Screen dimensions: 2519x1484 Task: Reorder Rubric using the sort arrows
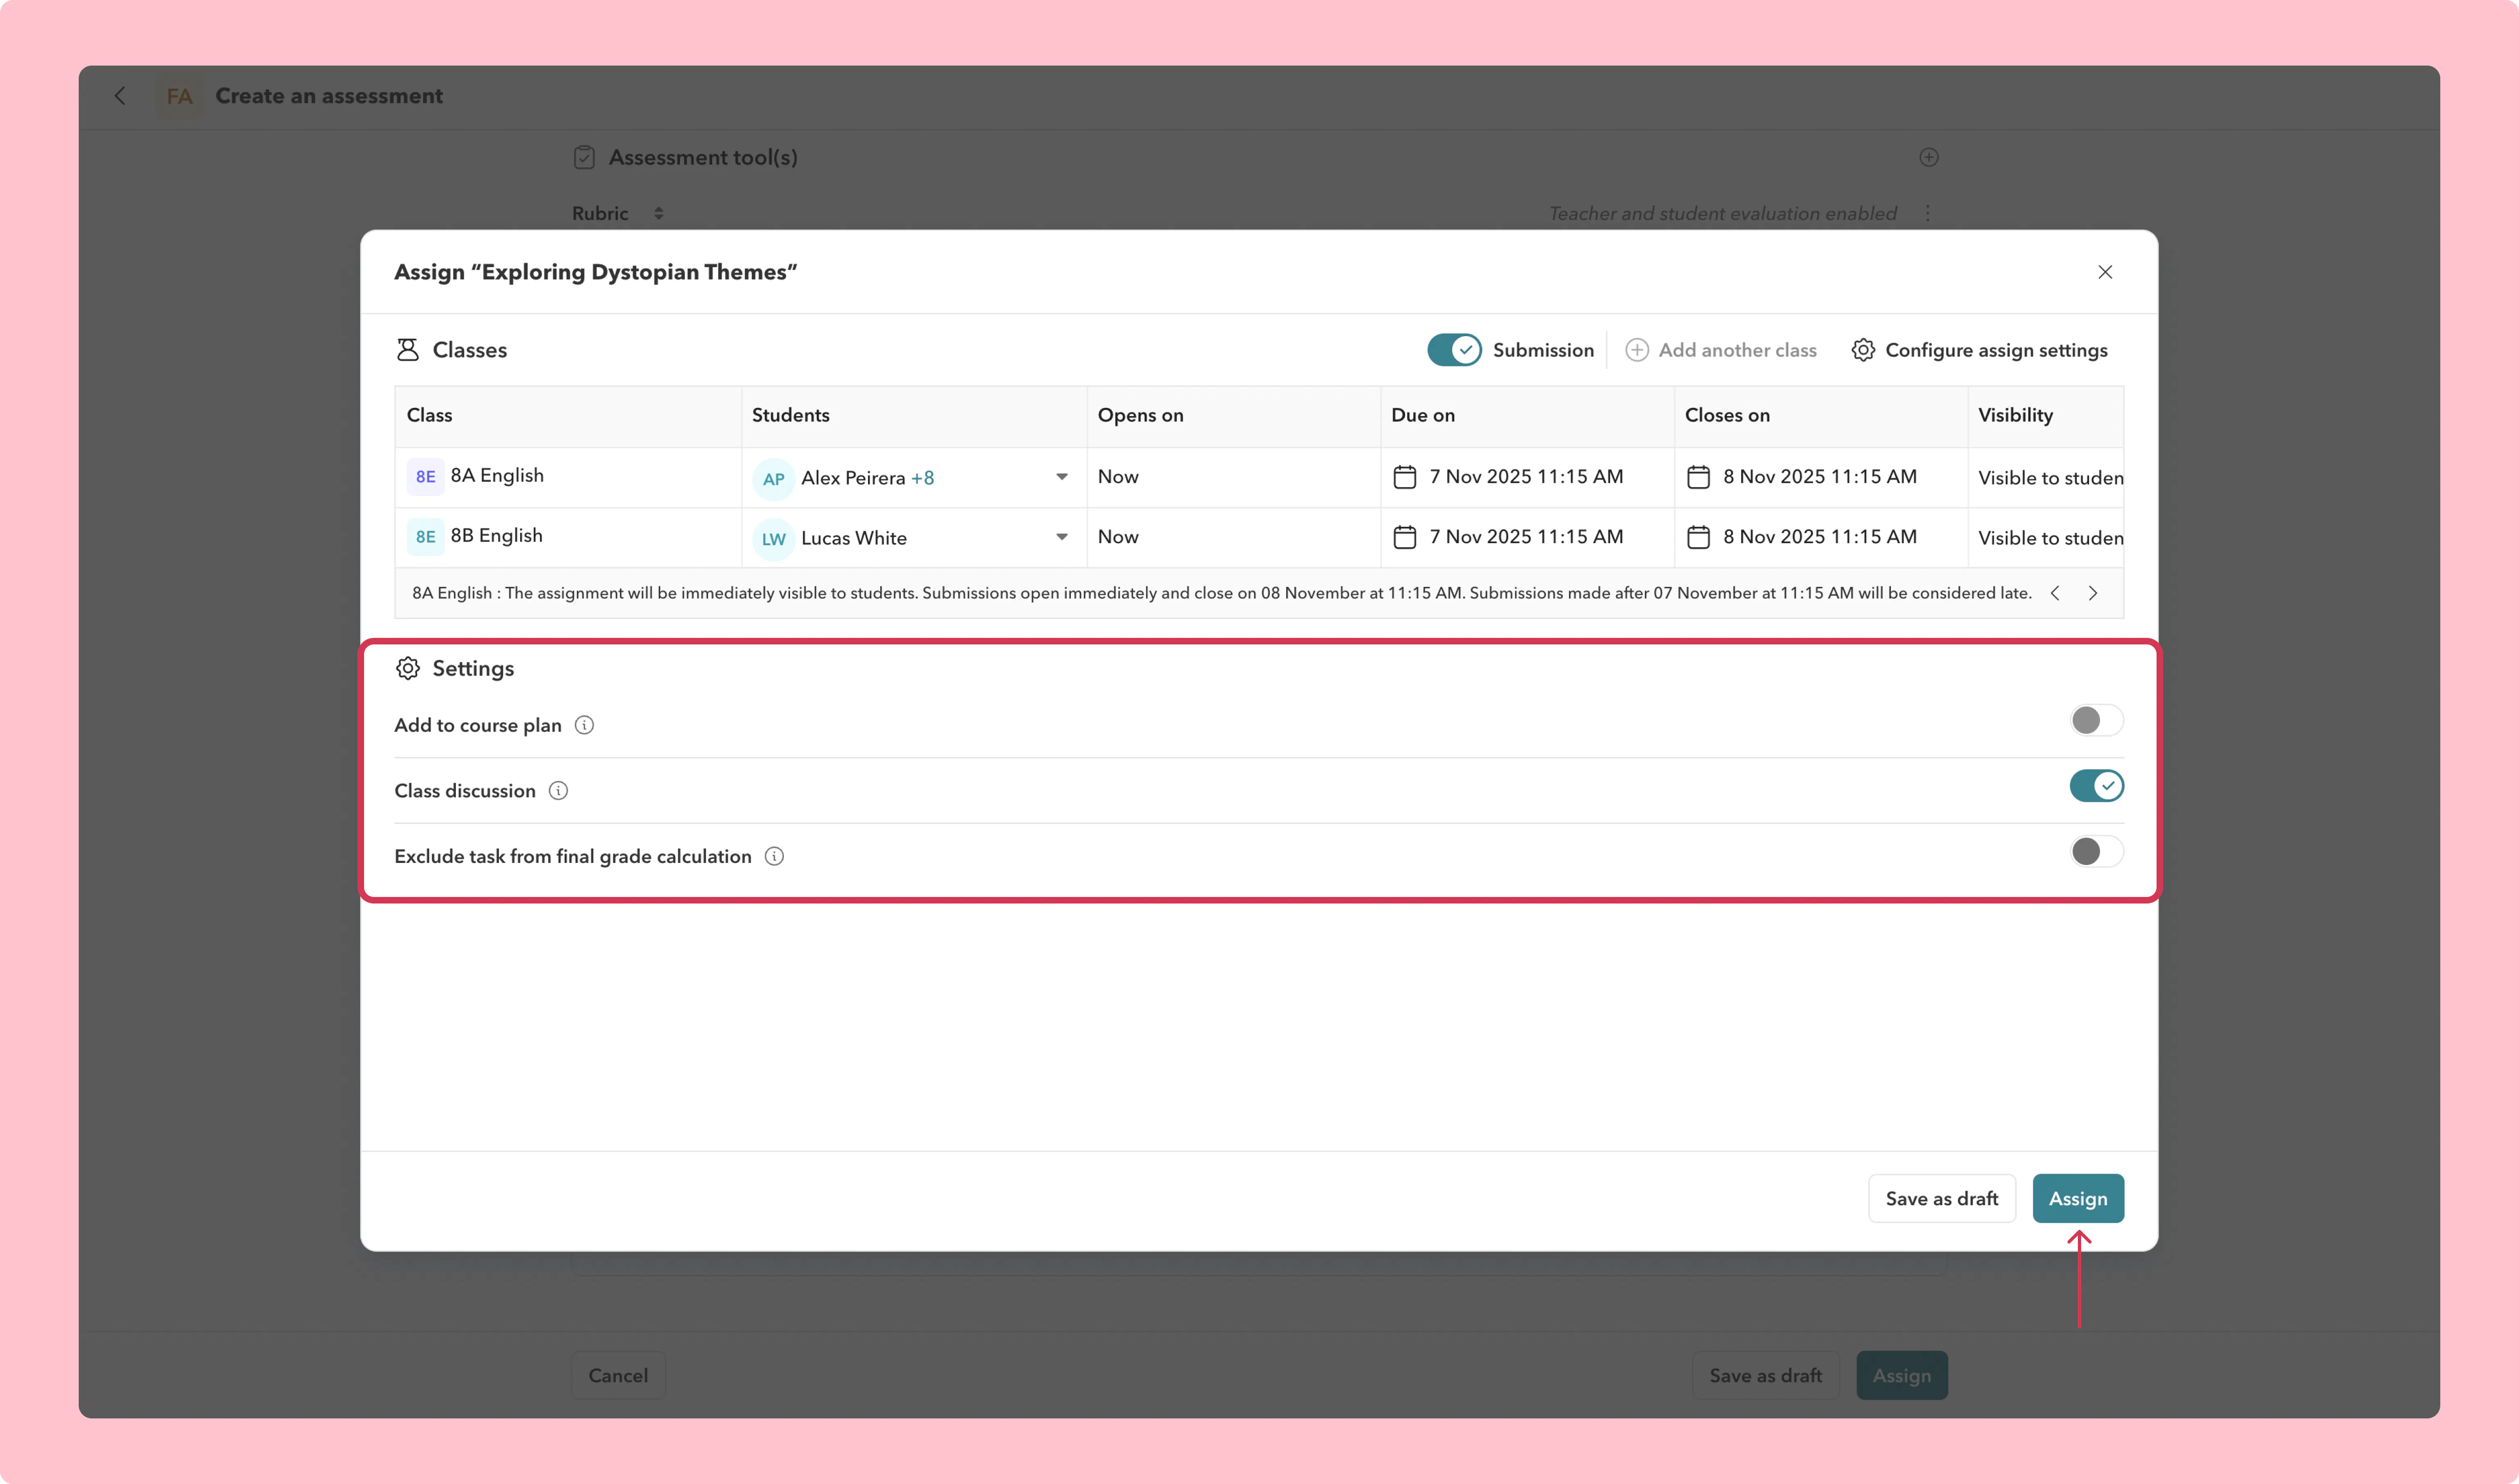[658, 213]
